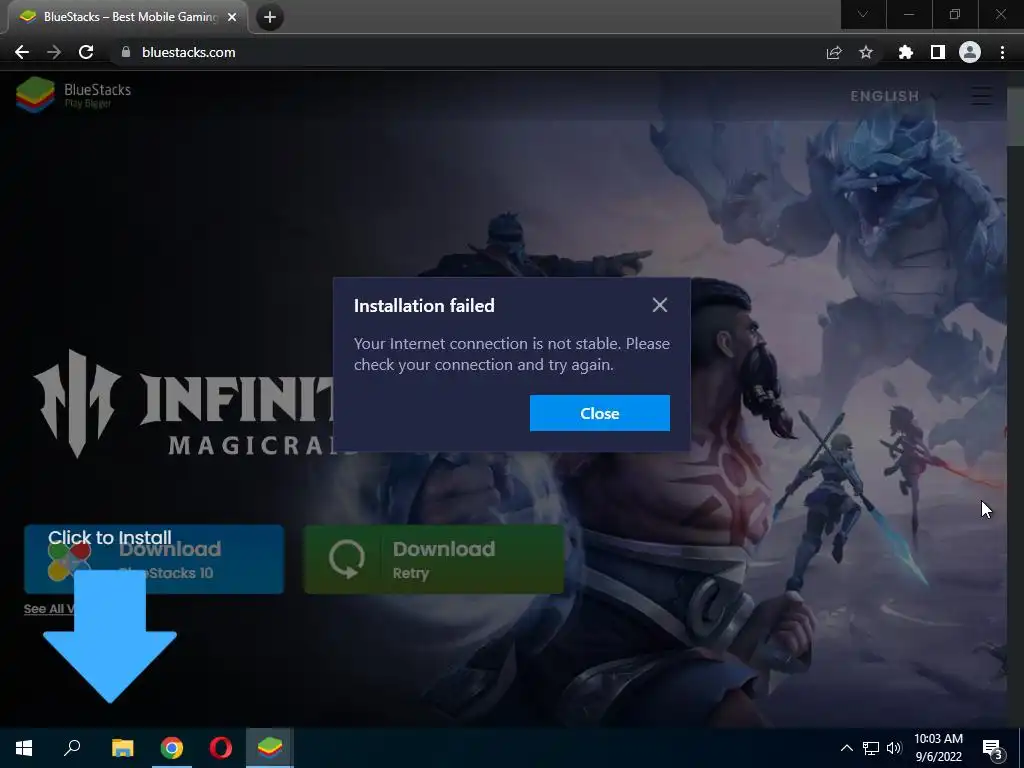
Task: Toggle the browser side panel icon
Action: (938, 52)
